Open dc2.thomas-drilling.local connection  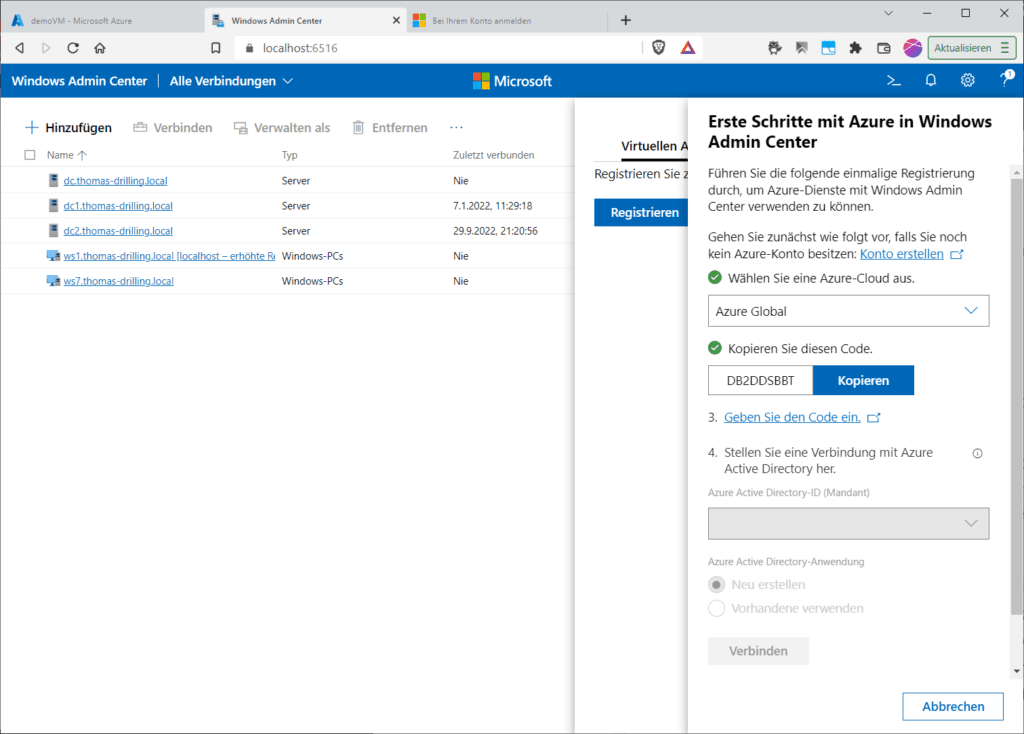tap(118, 231)
